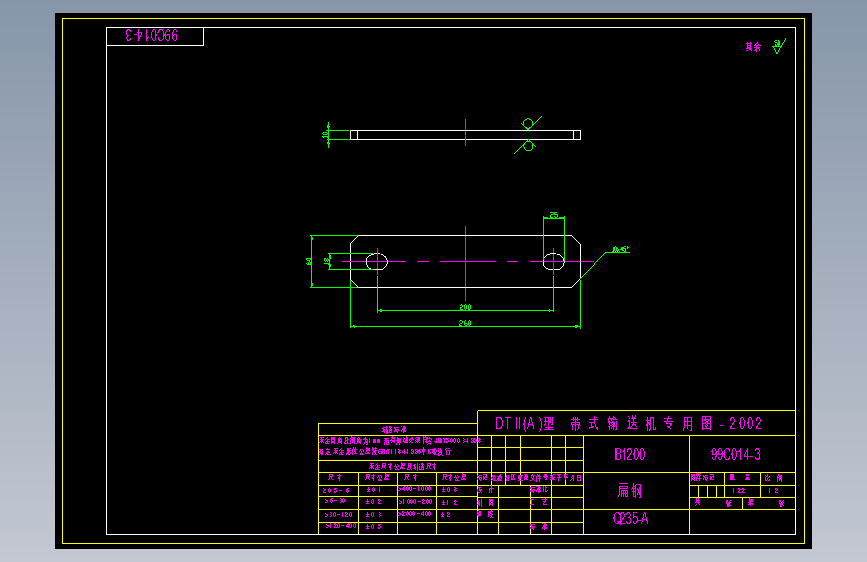867x562 pixels.
Task: Click the material text 'Q35-A'
Action: 630,518
